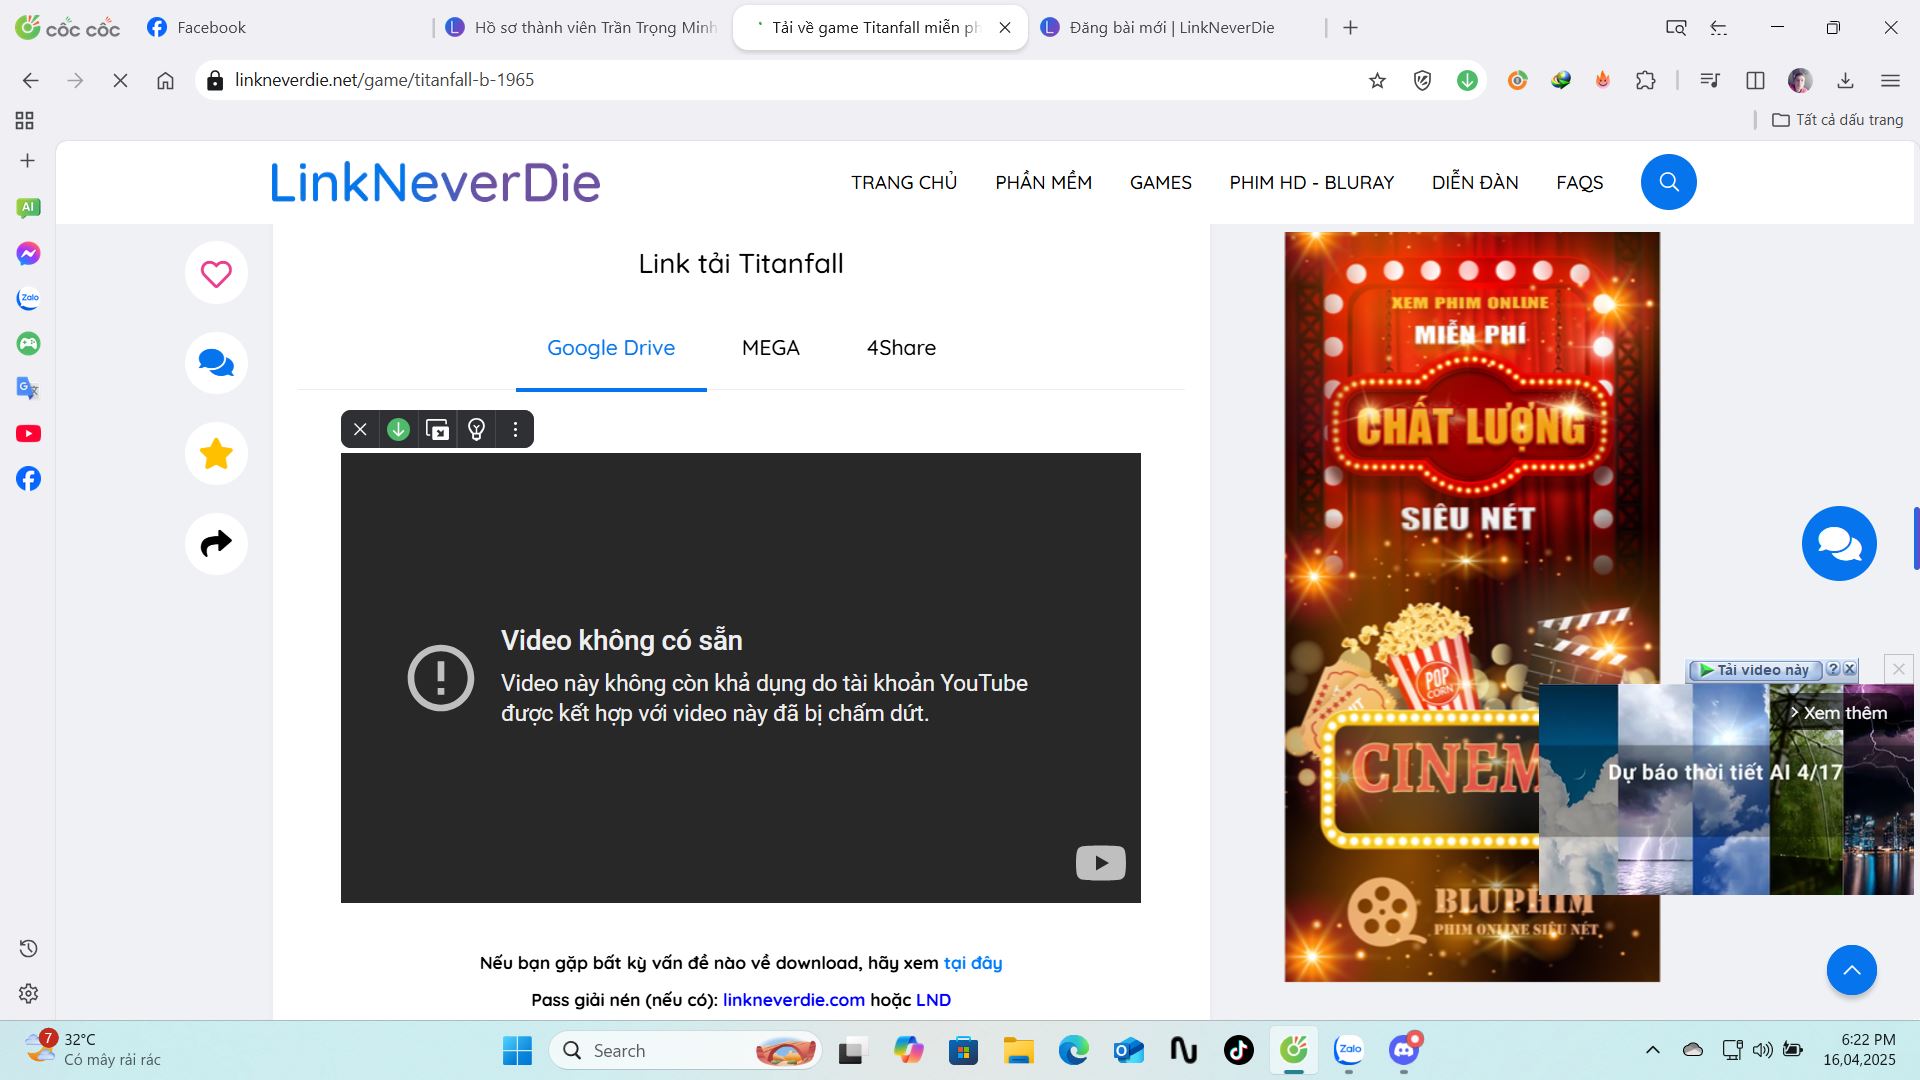1920x1080 pixels.
Task: Open Messenger in Cốc Cốc sidebar
Action: [x=28, y=254]
